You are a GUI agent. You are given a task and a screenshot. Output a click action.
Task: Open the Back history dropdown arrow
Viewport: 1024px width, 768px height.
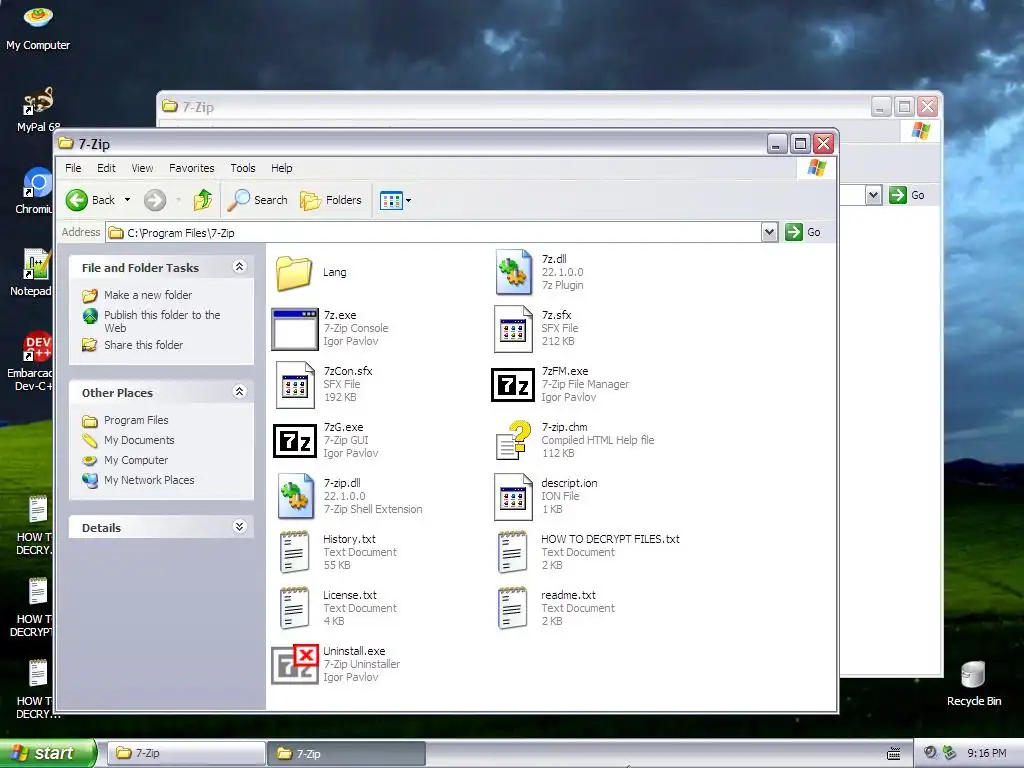click(x=127, y=200)
